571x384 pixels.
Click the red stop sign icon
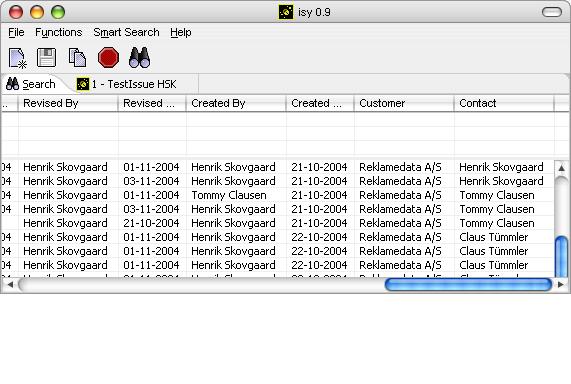point(108,58)
